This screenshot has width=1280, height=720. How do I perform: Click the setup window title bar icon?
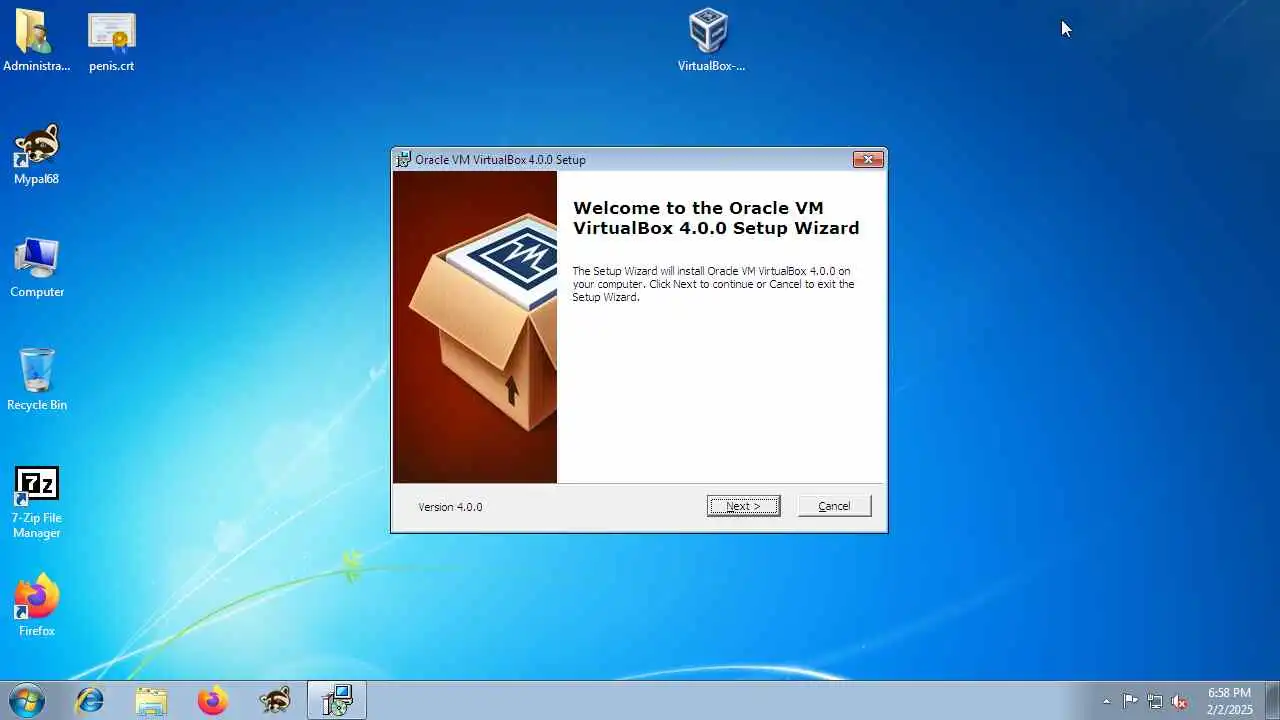click(403, 159)
